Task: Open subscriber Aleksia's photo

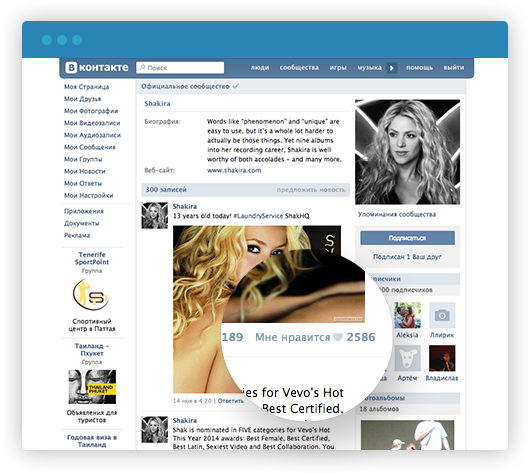Action: pyautogui.click(x=407, y=315)
